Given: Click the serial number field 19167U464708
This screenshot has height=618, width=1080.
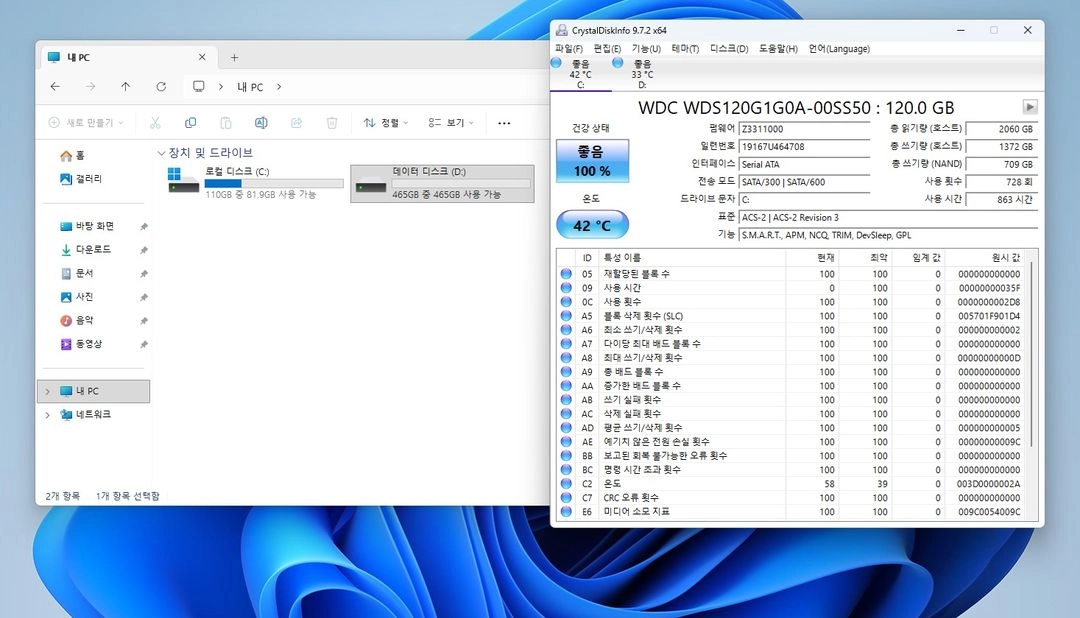Looking at the screenshot, I should [804, 147].
